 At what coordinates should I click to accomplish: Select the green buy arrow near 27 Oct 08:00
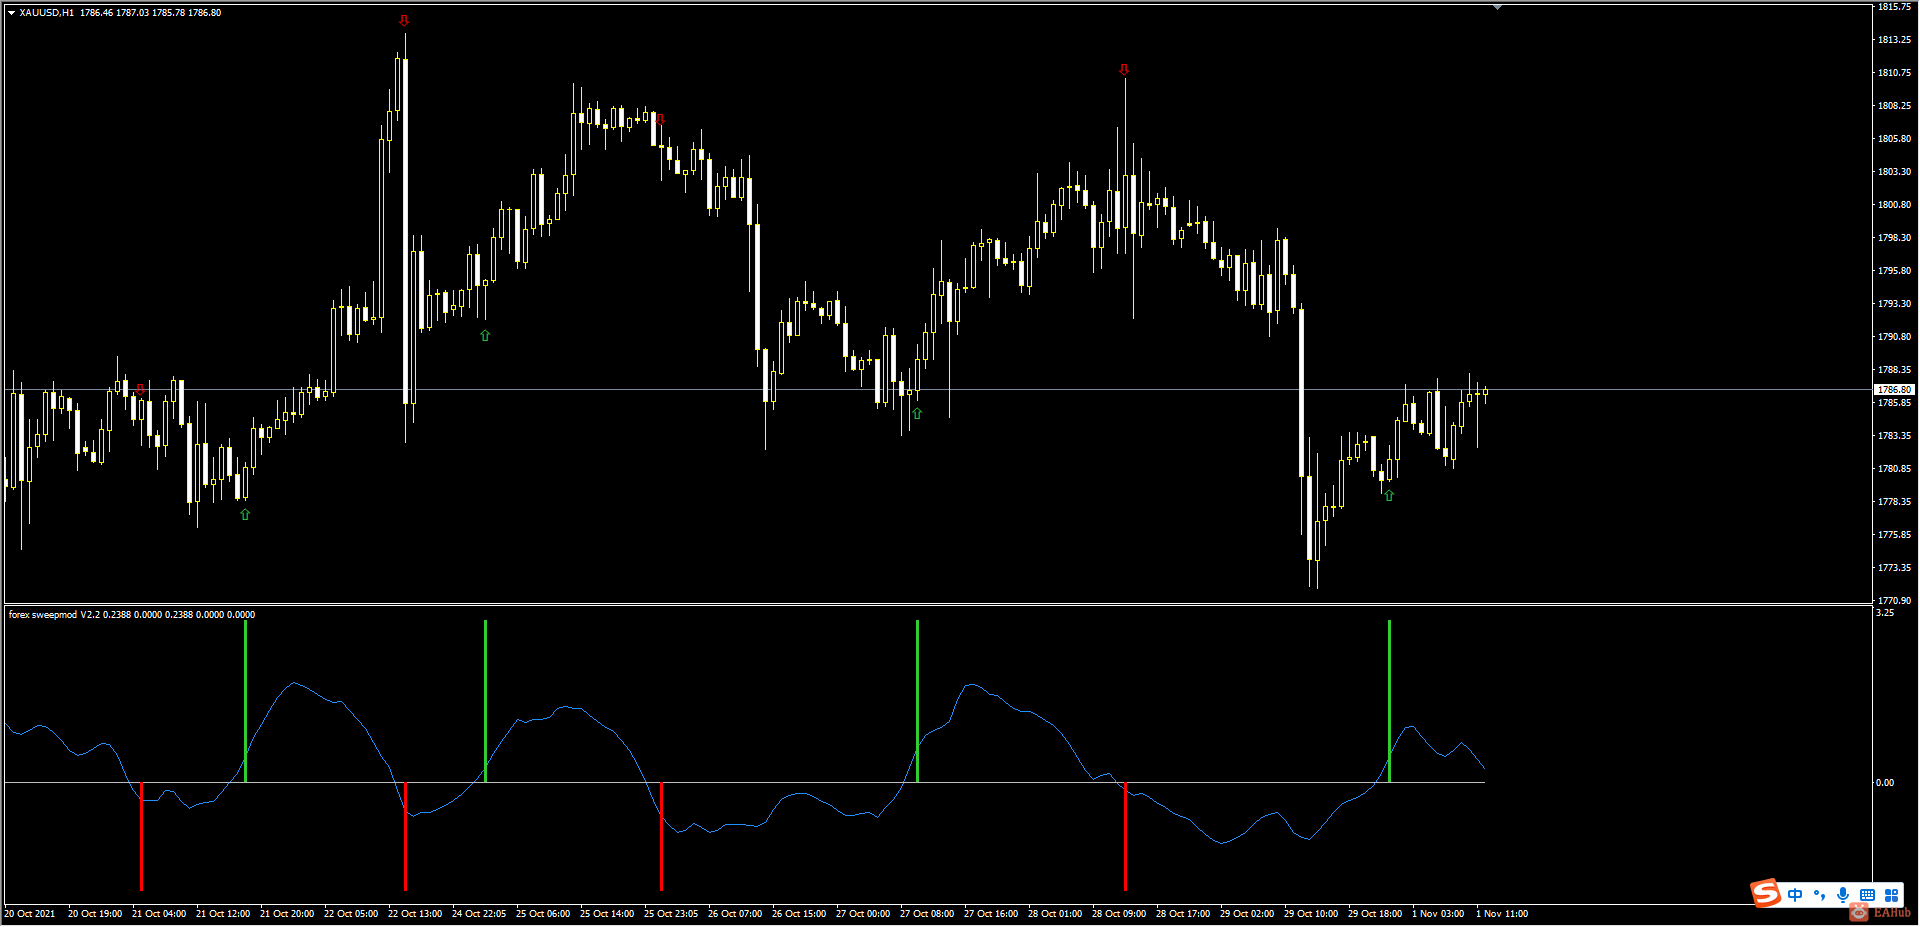(917, 413)
